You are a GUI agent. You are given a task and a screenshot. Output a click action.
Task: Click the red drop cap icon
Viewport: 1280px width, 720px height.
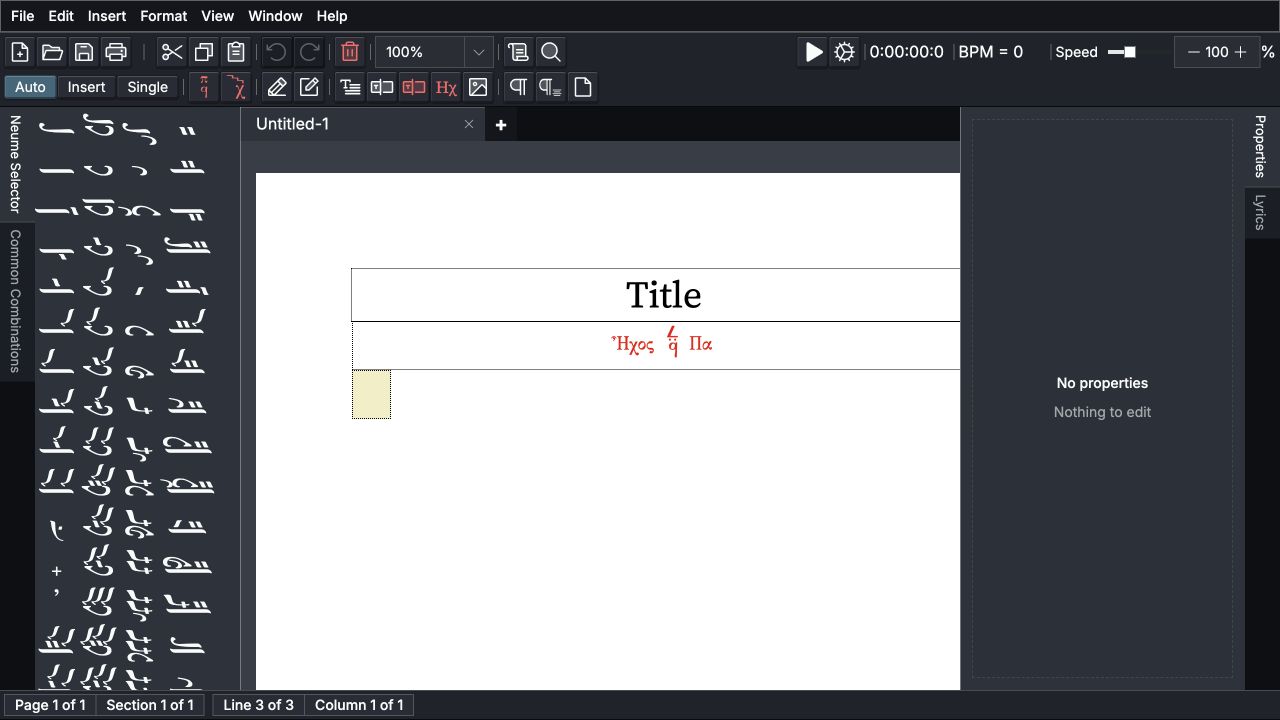(414, 87)
